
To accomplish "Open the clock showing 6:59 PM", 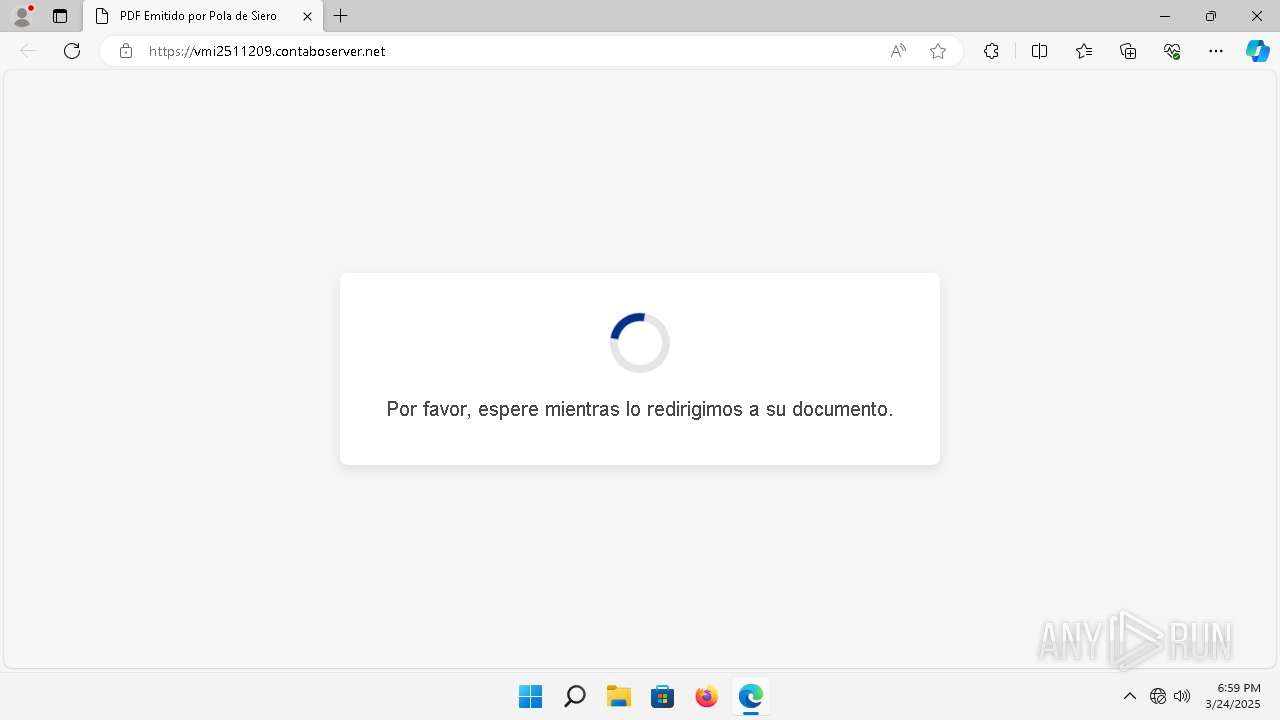I will 1233,696.
